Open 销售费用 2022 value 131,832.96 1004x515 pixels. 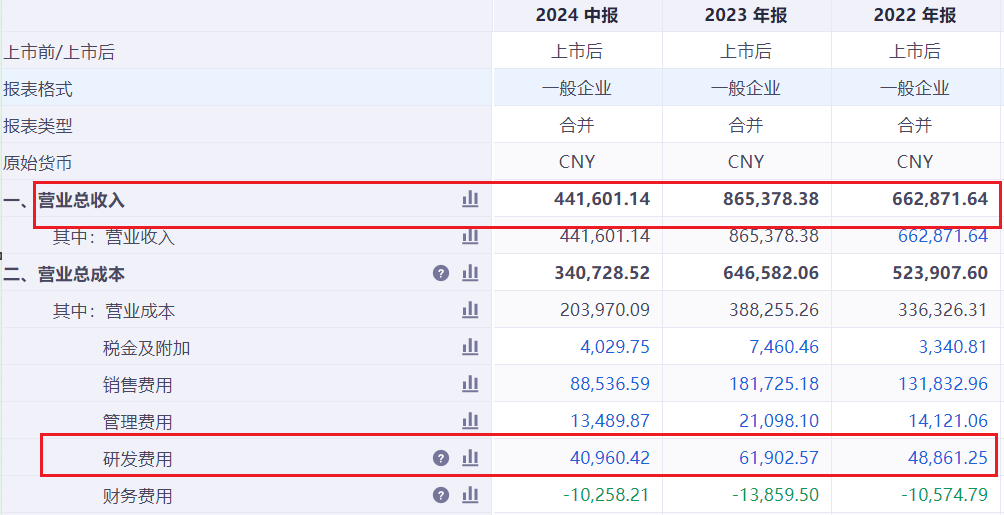(x=943, y=384)
